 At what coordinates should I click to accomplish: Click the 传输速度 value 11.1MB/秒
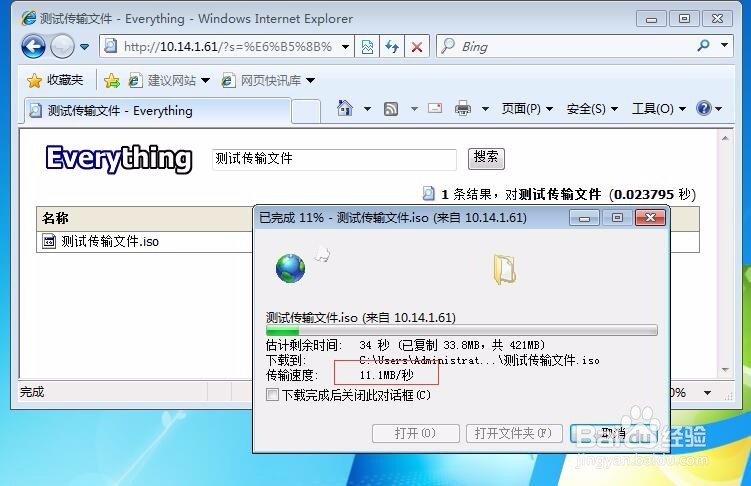point(387,375)
